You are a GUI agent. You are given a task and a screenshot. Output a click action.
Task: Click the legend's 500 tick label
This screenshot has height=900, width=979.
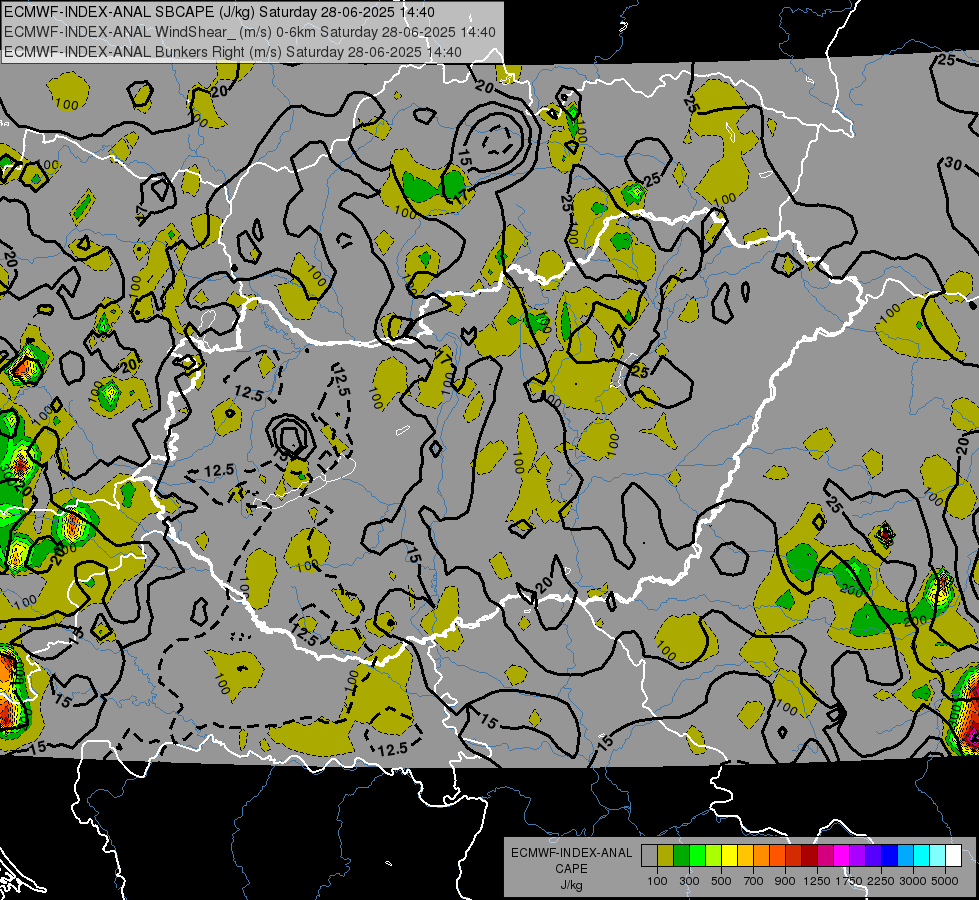point(721,881)
